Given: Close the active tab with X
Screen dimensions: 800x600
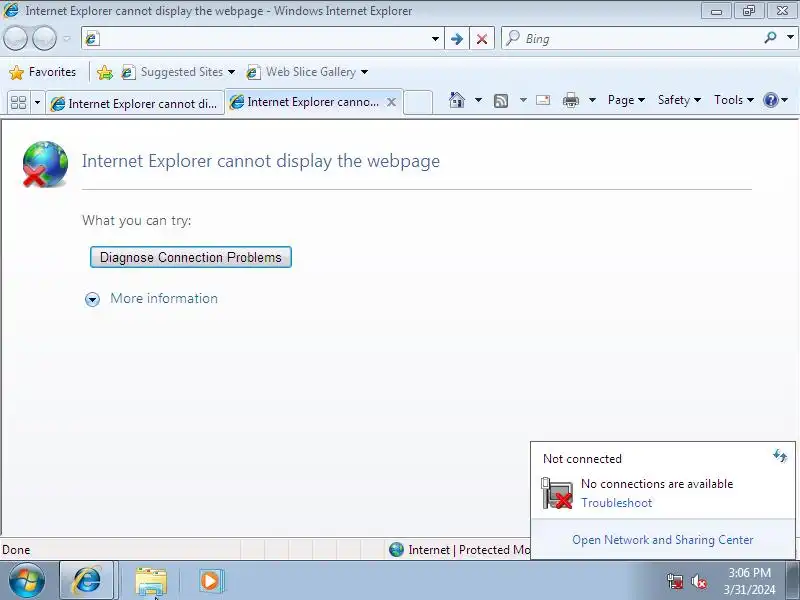Looking at the screenshot, I should pos(391,102).
